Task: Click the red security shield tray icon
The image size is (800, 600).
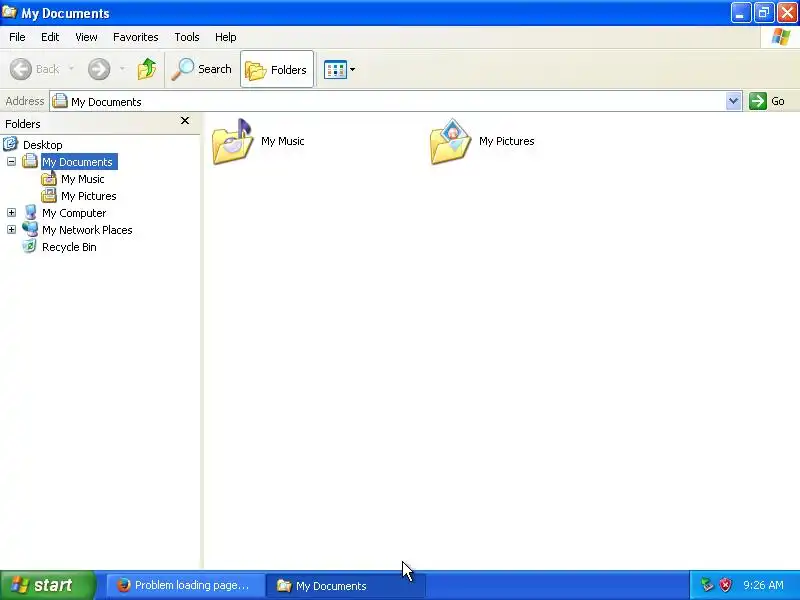Action: tap(725, 585)
